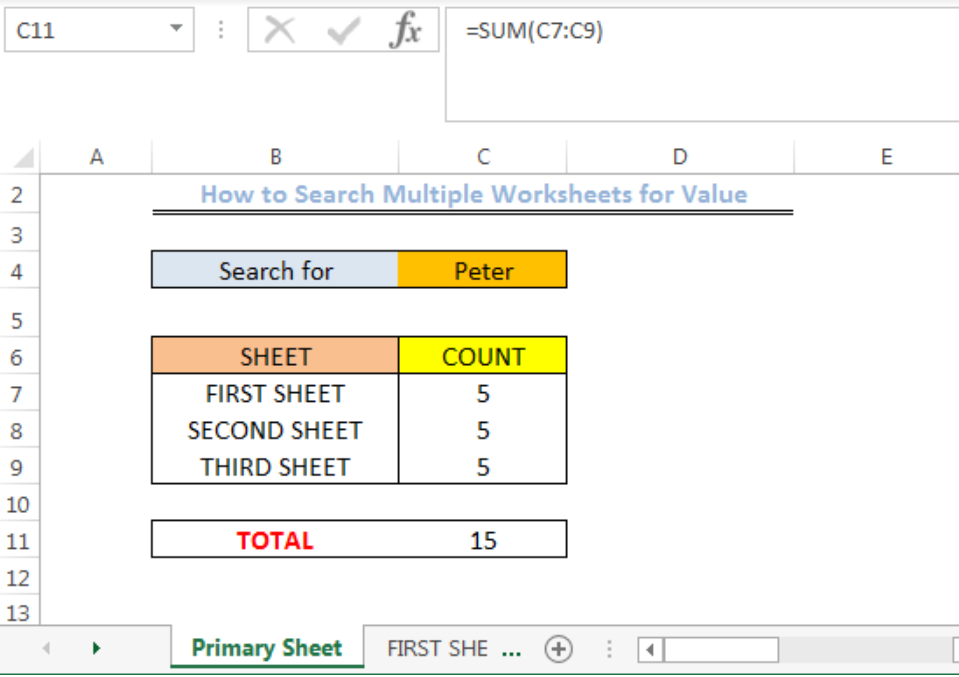Select the yellow COUNT header cell
The height and width of the screenshot is (677, 959).
coord(483,356)
